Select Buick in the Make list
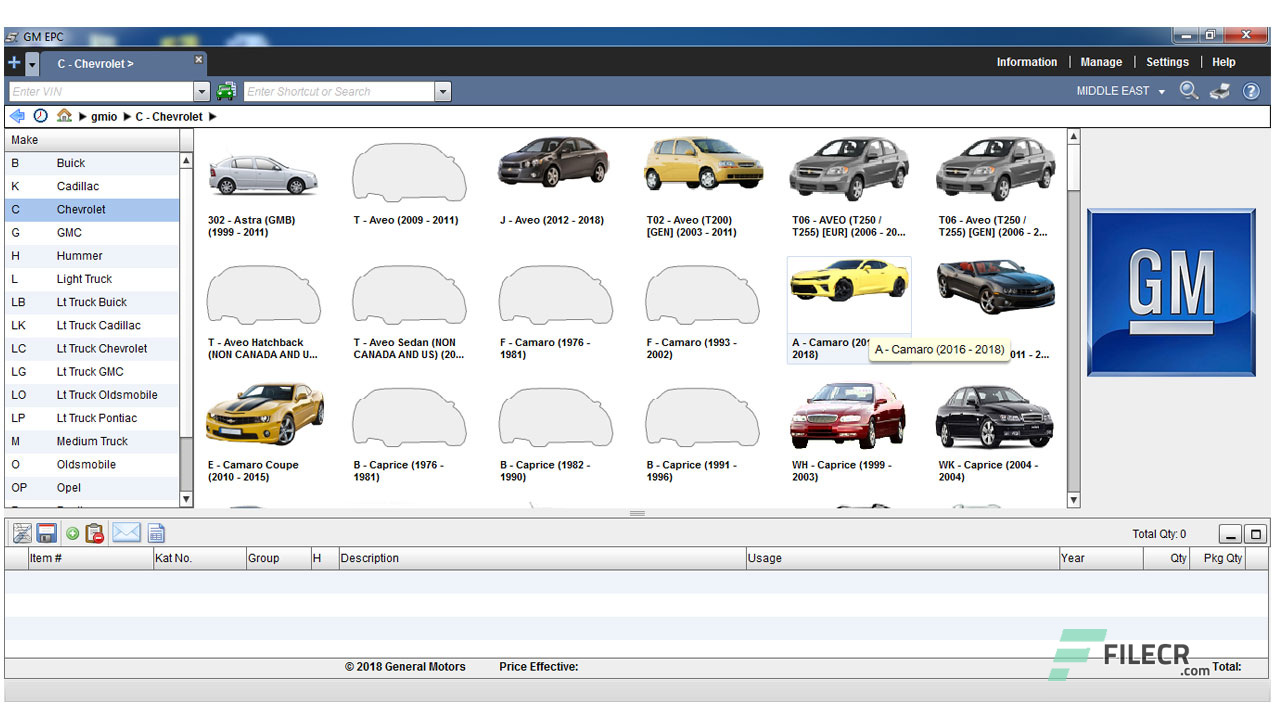The height and width of the screenshot is (720, 1280). (92, 163)
